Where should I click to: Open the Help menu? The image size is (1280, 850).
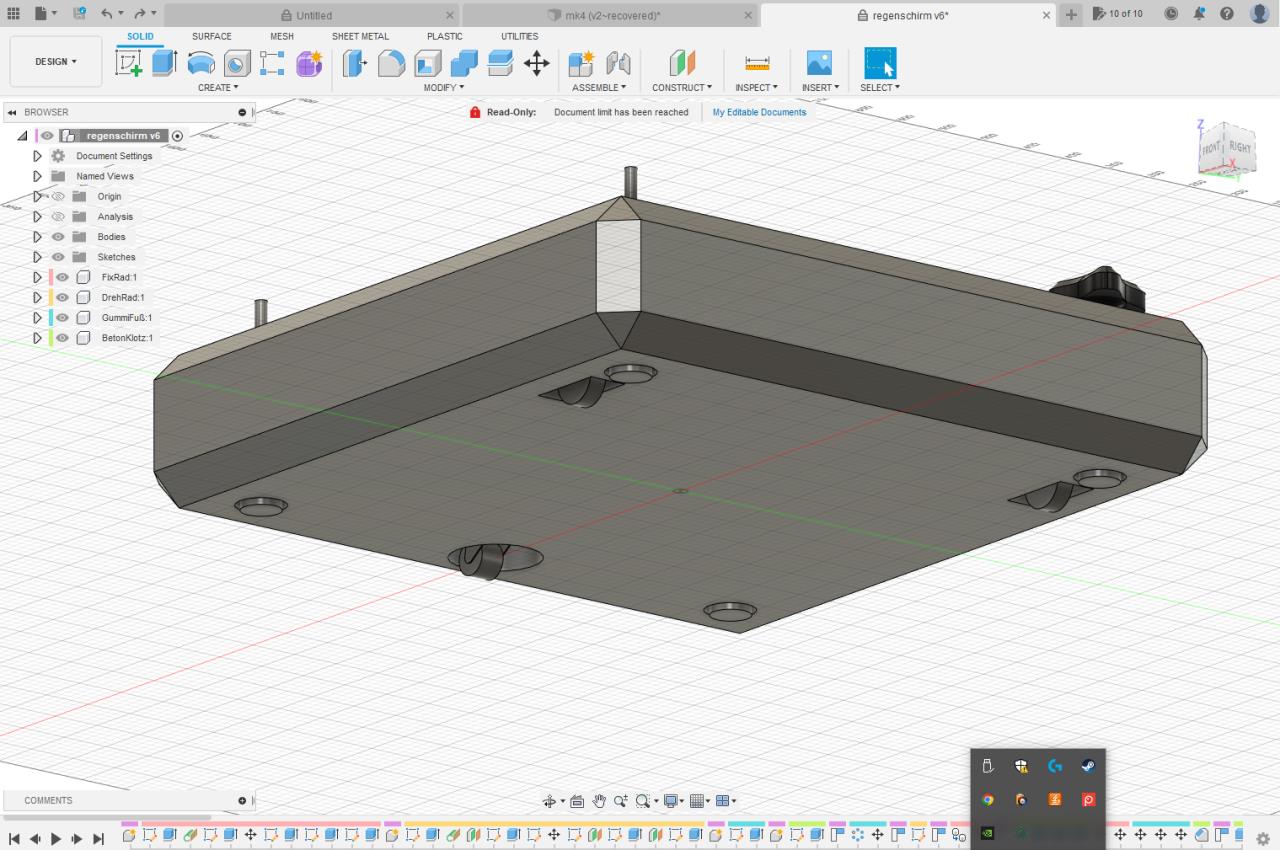tap(1227, 14)
